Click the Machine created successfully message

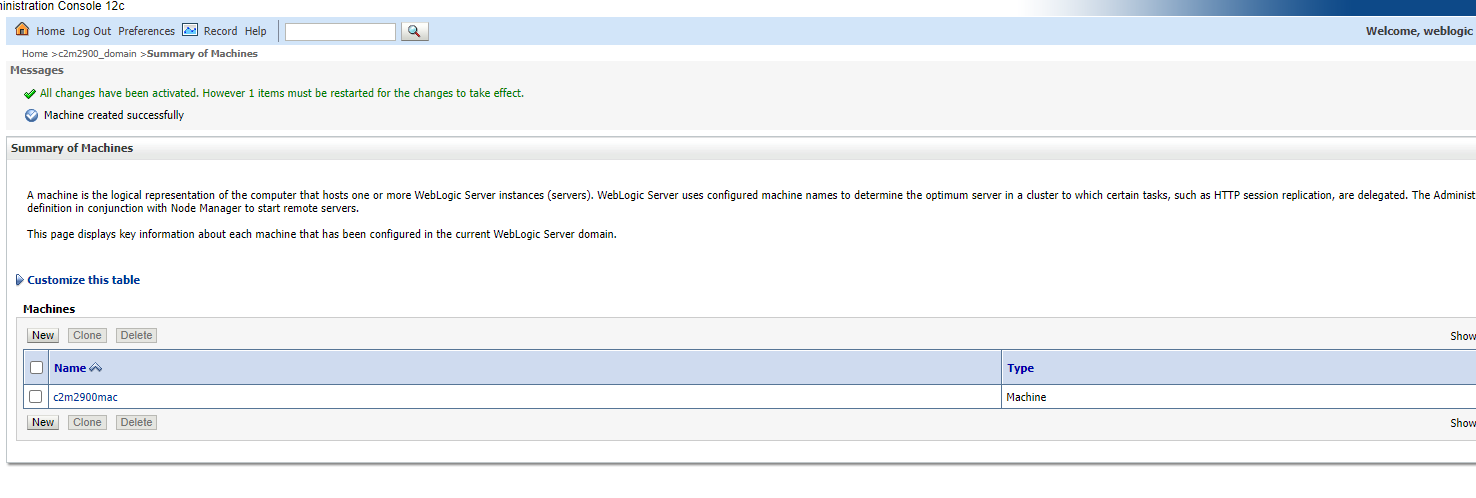coord(114,115)
